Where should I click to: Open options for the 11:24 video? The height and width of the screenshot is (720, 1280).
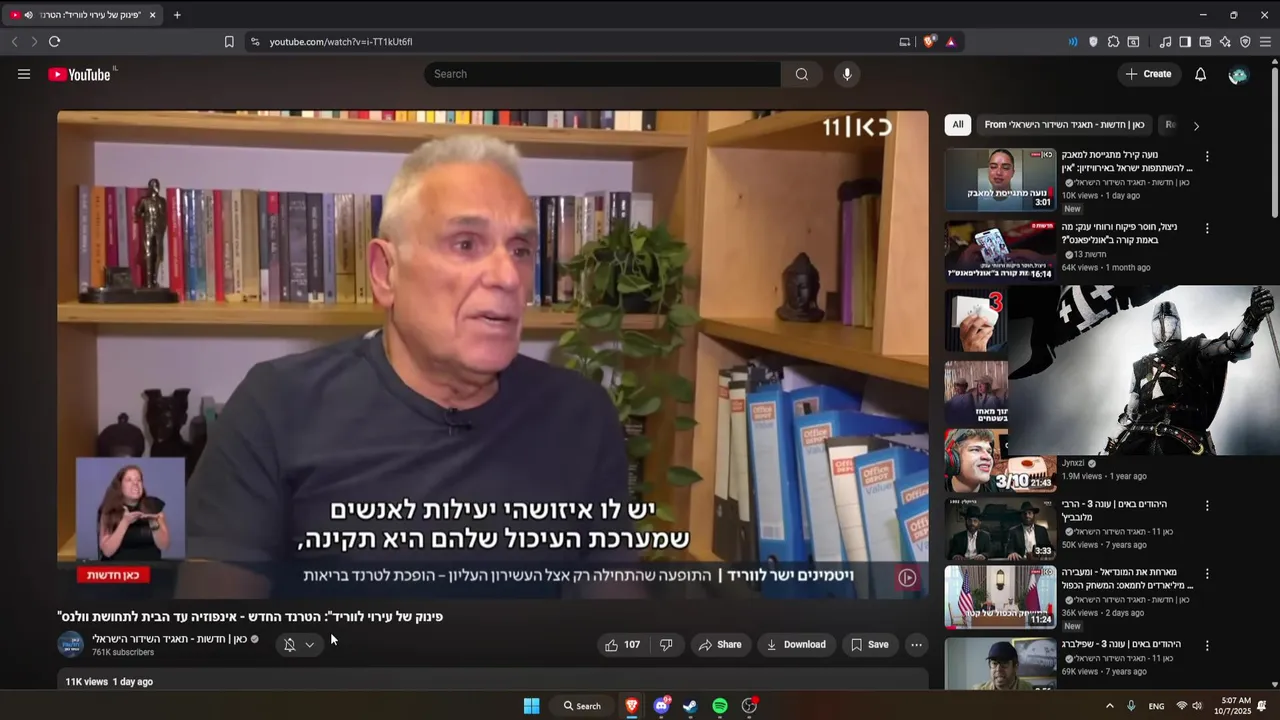[x=1207, y=575]
